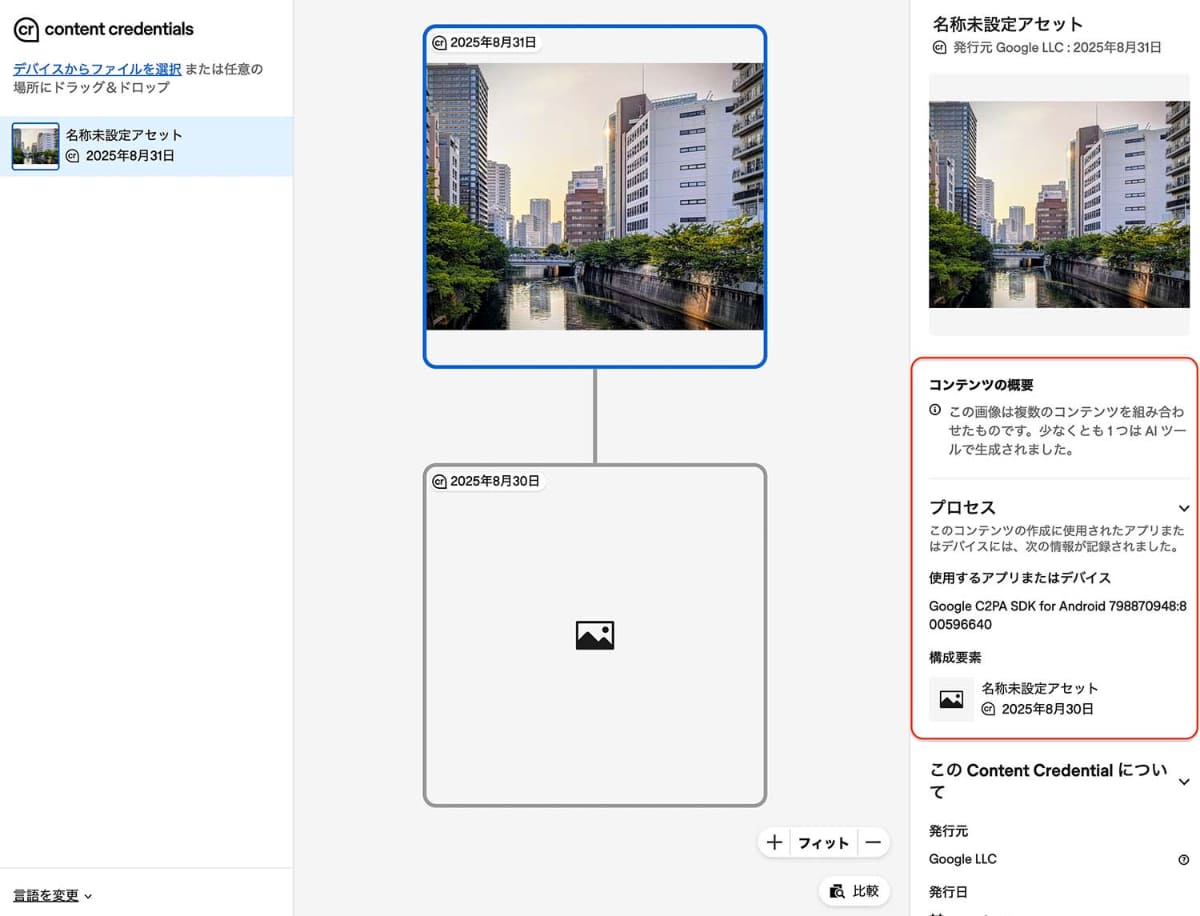1200x916 pixels.
Task: Zoom in with the plus icon
Action: [774, 841]
